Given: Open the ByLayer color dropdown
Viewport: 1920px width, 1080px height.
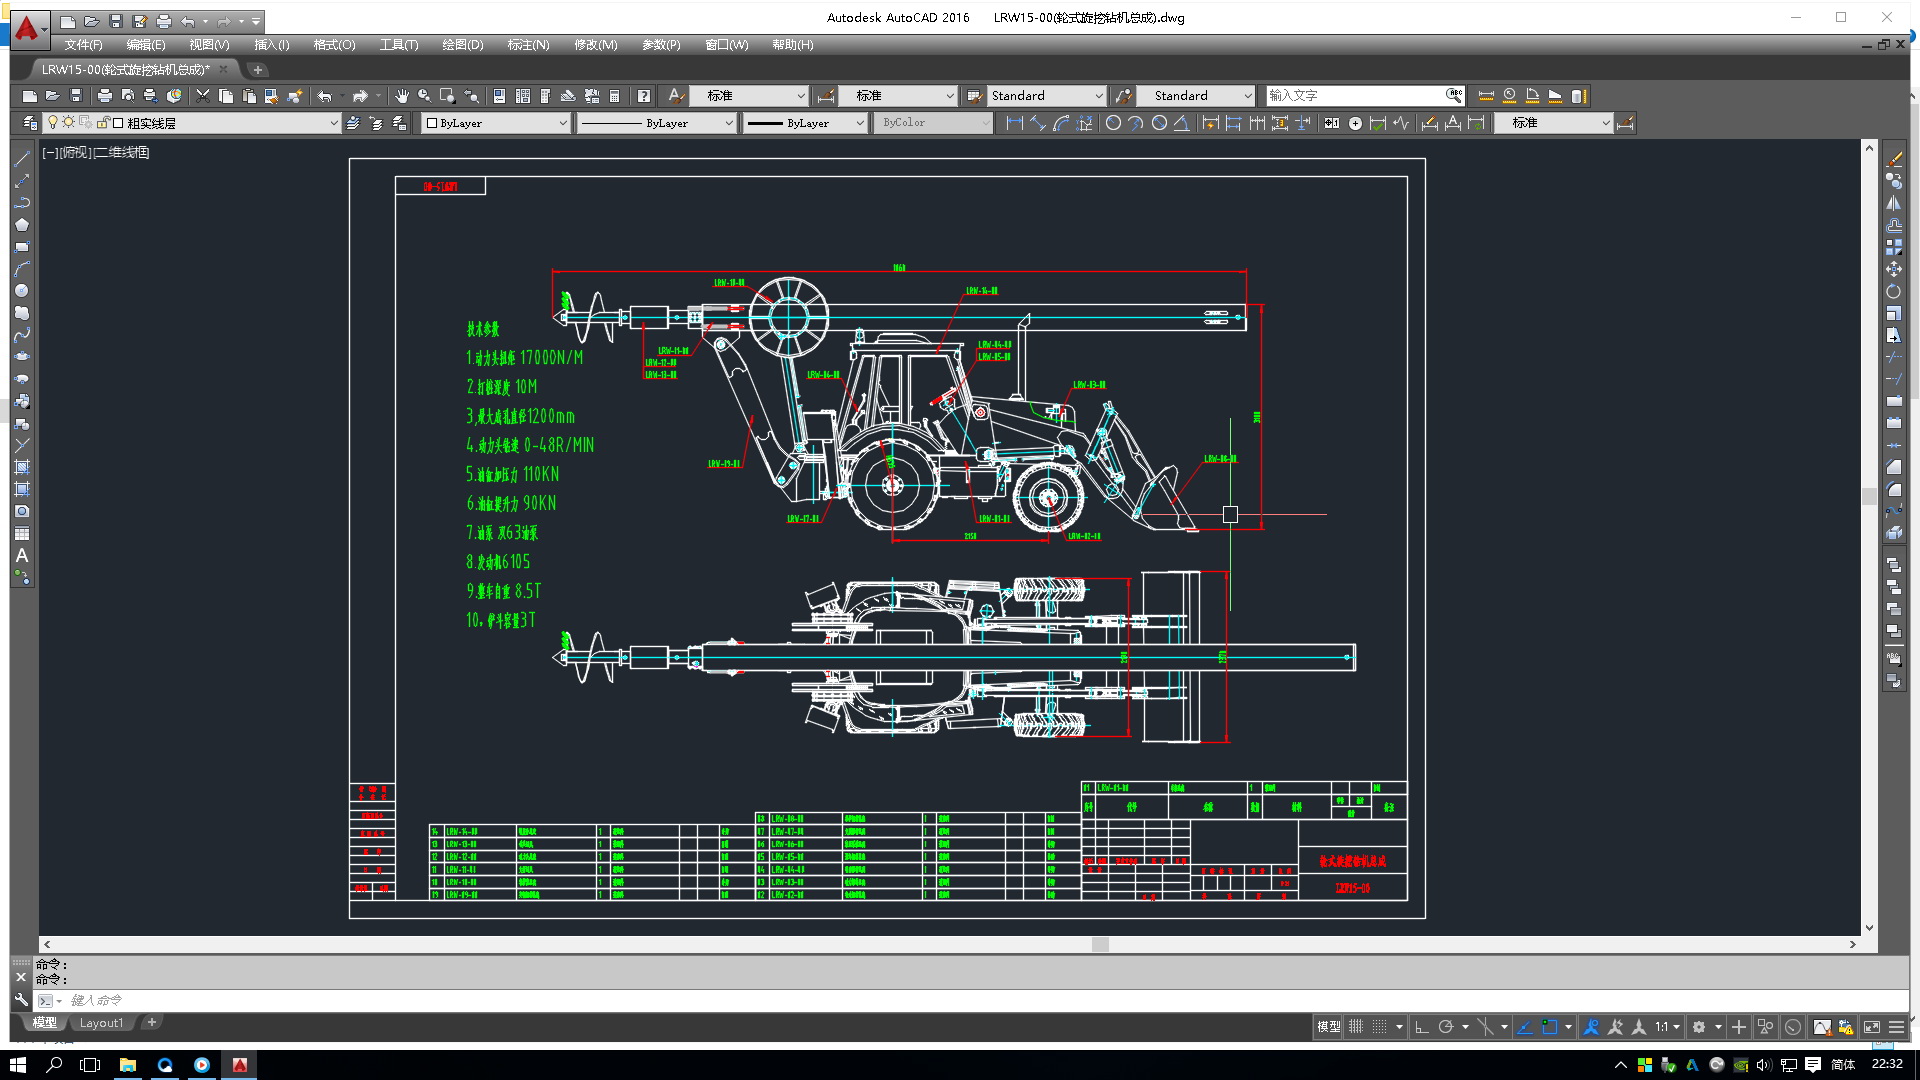Looking at the screenshot, I should [563, 123].
